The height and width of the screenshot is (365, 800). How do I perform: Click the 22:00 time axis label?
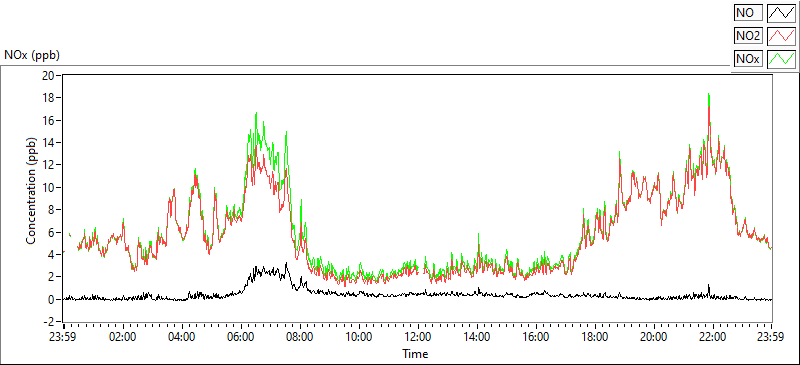click(x=713, y=336)
